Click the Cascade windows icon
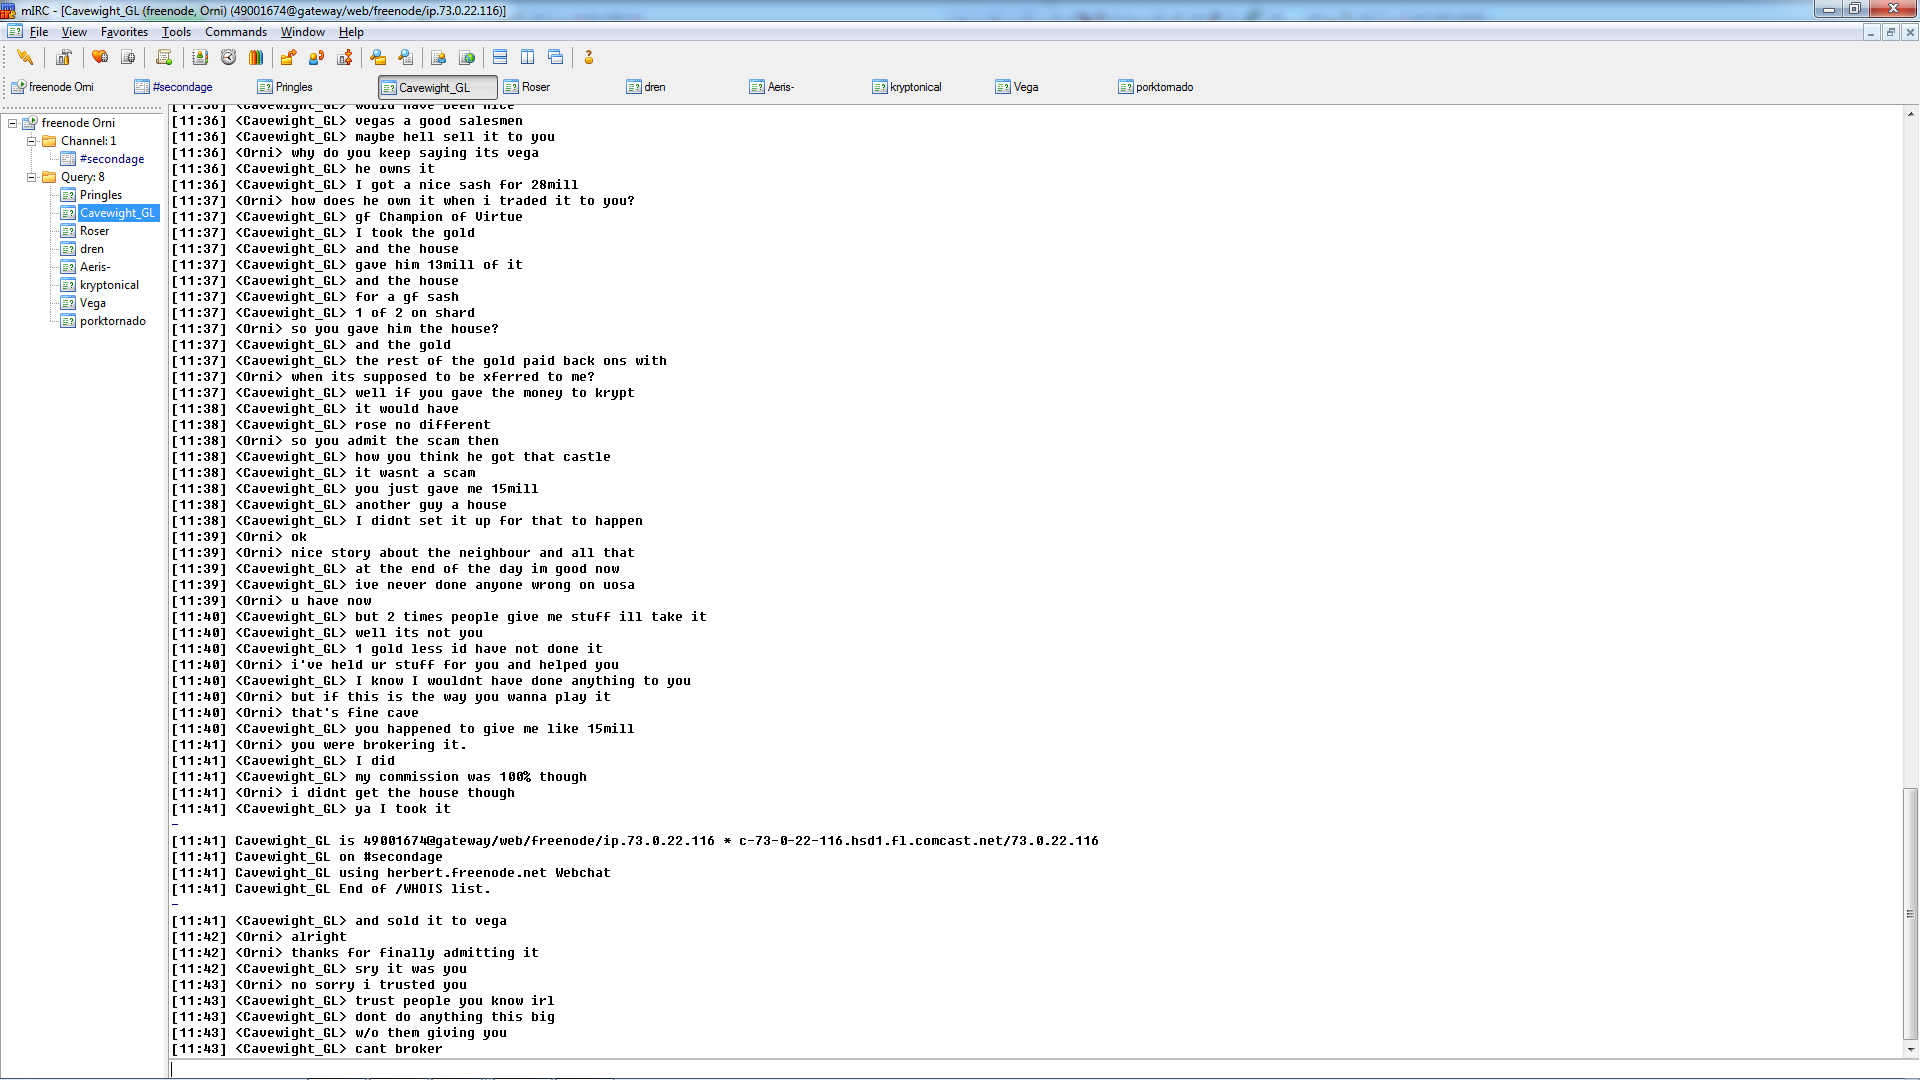 point(556,58)
